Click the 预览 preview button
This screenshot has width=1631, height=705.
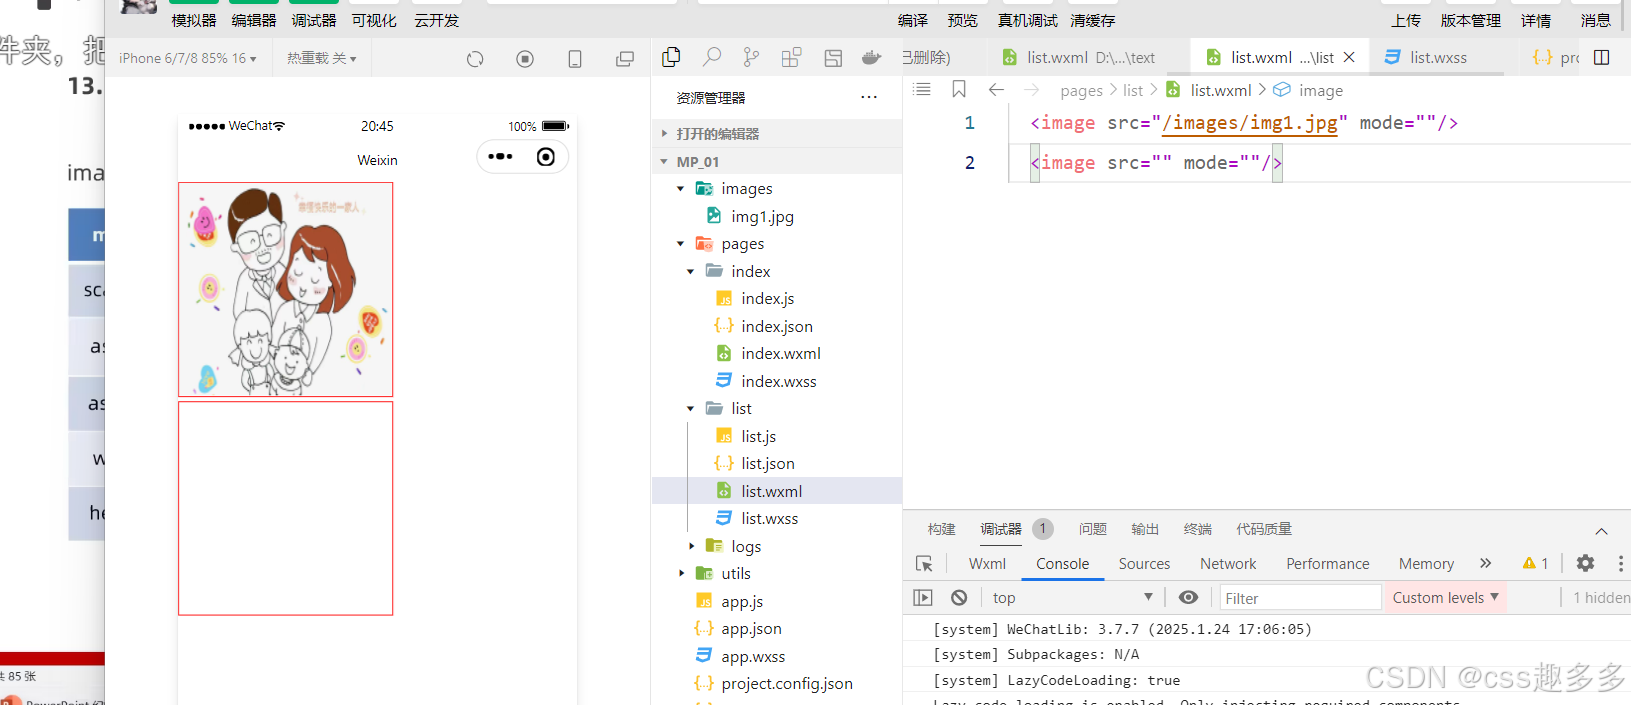click(x=962, y=20)
